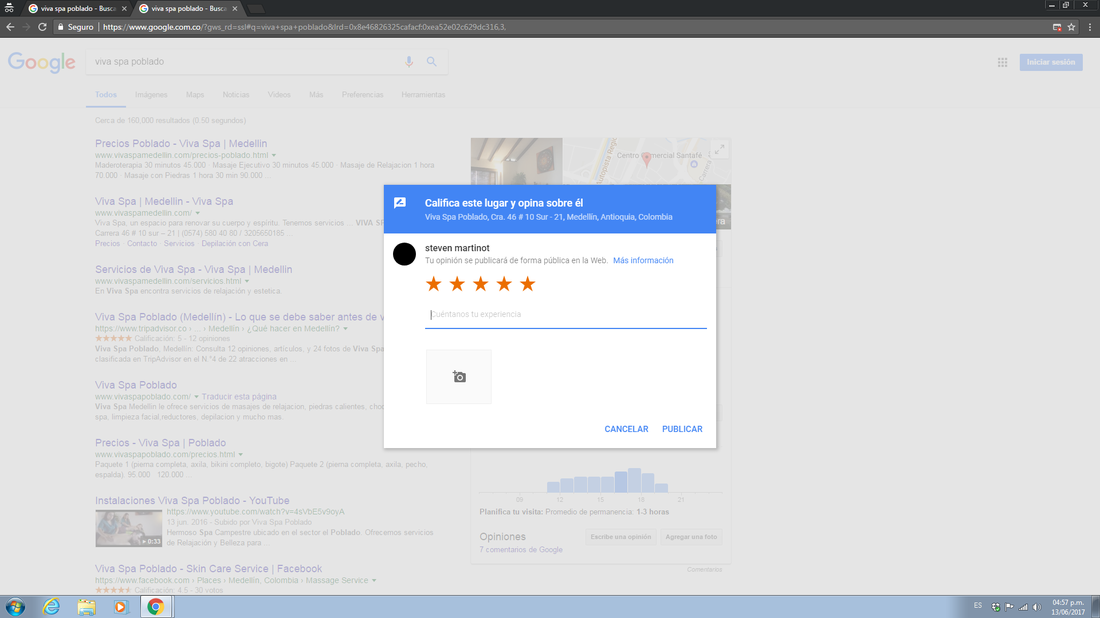This screenshot has height=618, width=1100.
Task: Click the cast icon in address bar
Action: pyautogui.click(x=1057, y=27)
